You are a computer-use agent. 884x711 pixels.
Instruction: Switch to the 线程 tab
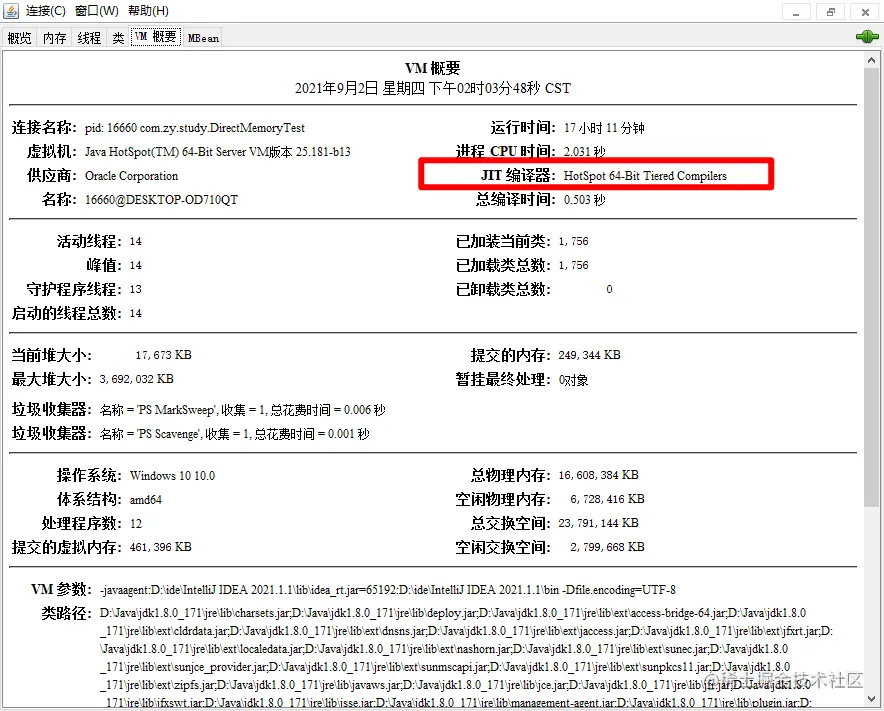click(x=89, y=38)
